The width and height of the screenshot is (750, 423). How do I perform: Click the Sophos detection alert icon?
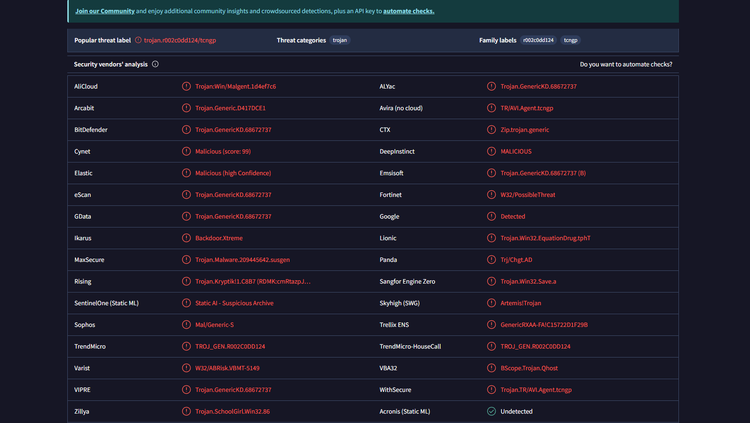[x=186, y=324]
